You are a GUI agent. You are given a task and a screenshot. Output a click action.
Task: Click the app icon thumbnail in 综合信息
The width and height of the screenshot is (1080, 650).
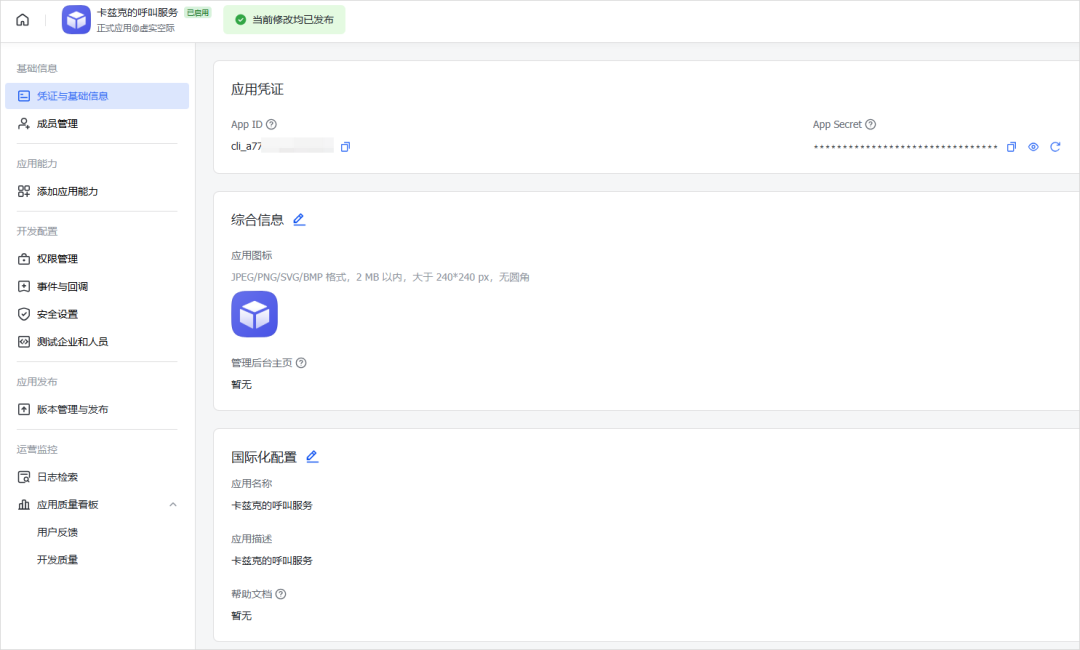tap(254, 314)
